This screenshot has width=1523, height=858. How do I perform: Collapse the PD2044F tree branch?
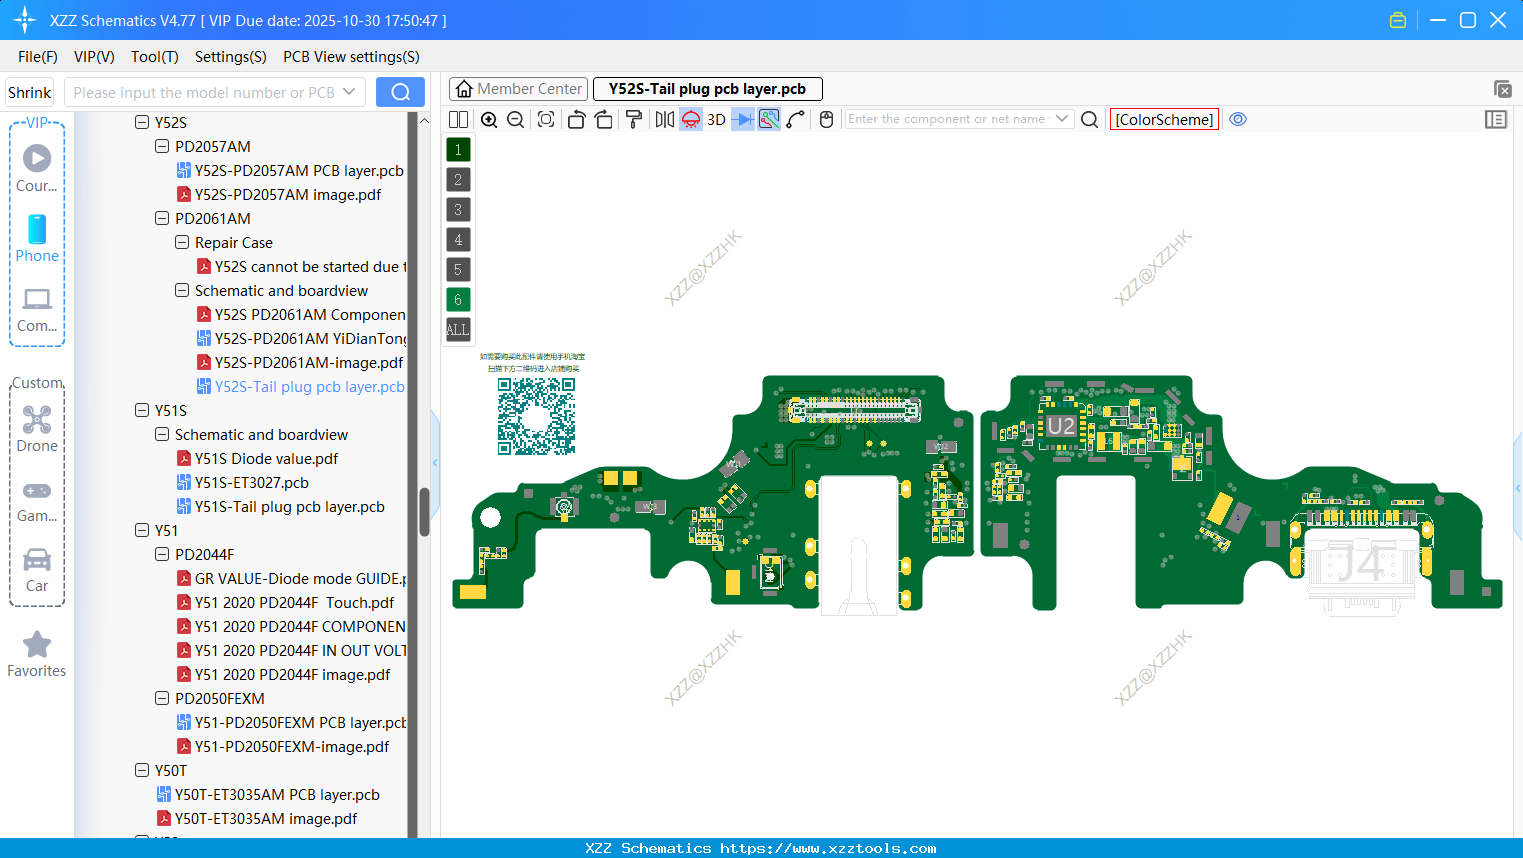[x=162, y=554]
